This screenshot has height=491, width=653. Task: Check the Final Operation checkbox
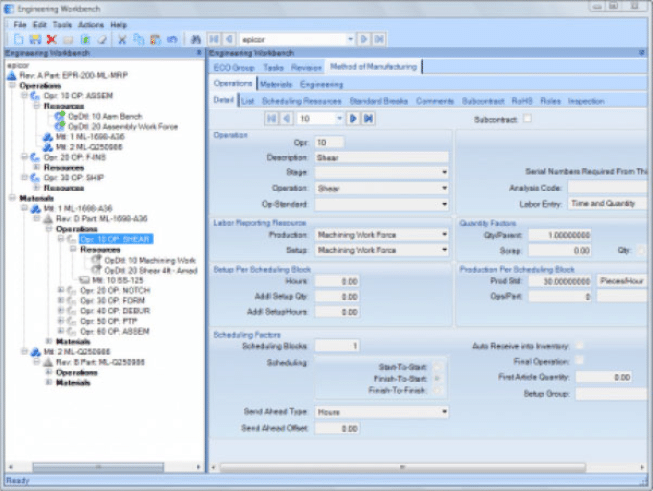(579, 361)
